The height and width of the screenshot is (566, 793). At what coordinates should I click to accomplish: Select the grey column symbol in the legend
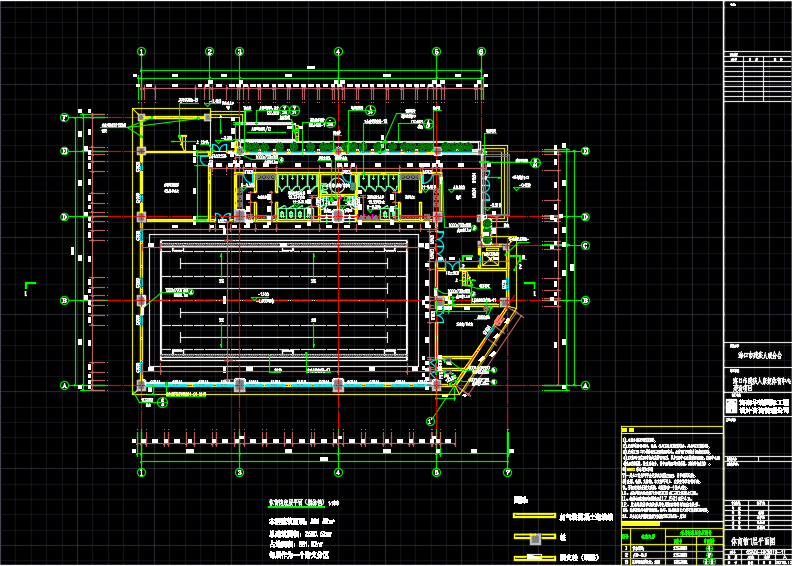pyautogui.click(x=537, y=540)
